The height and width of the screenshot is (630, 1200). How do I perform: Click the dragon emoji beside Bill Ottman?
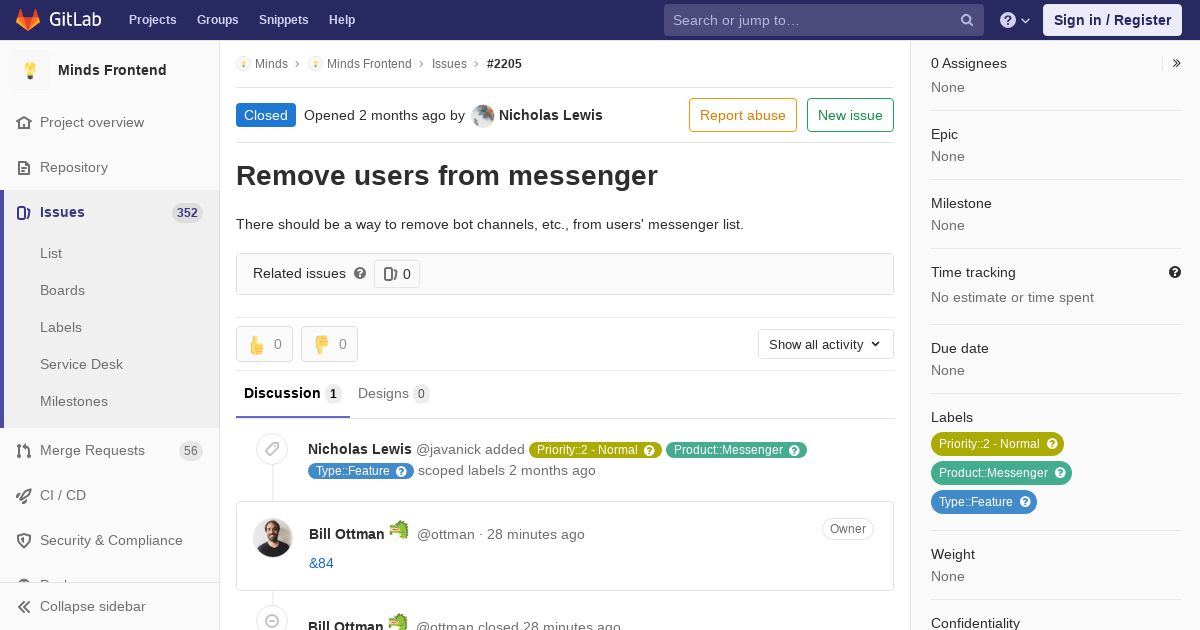(399, 530)
